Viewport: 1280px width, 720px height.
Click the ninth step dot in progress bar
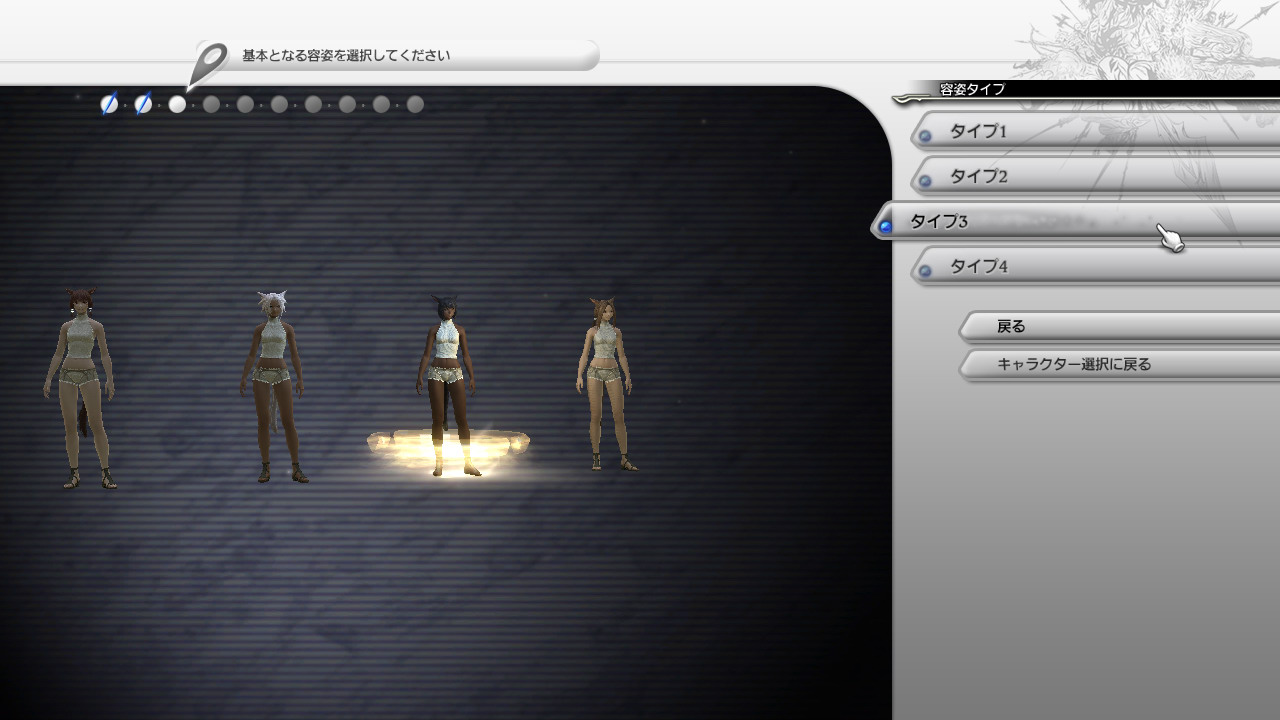381,104
